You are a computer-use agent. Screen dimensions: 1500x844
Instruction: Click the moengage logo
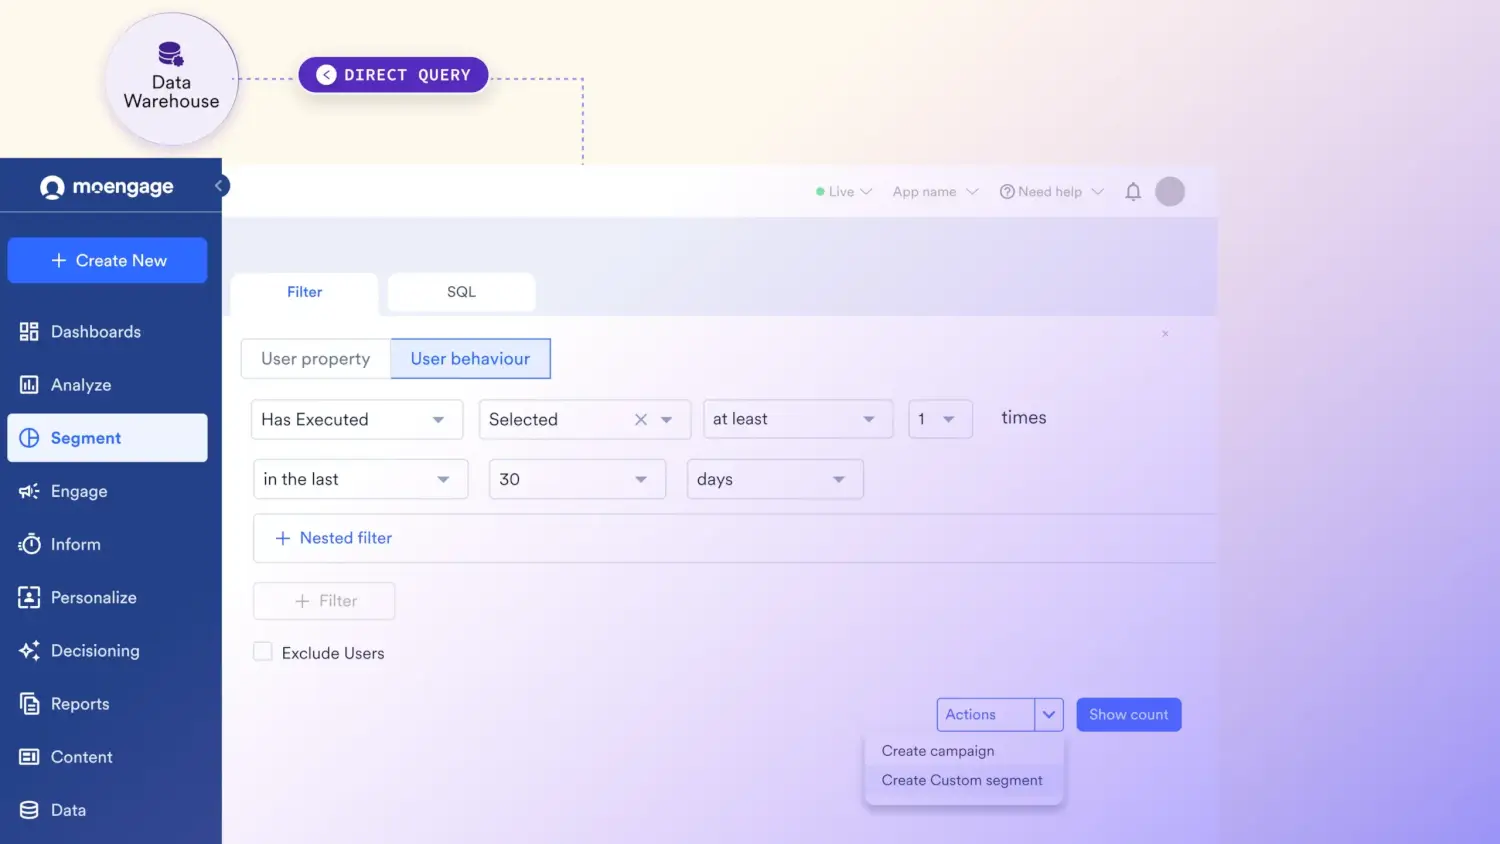(107, 187)
